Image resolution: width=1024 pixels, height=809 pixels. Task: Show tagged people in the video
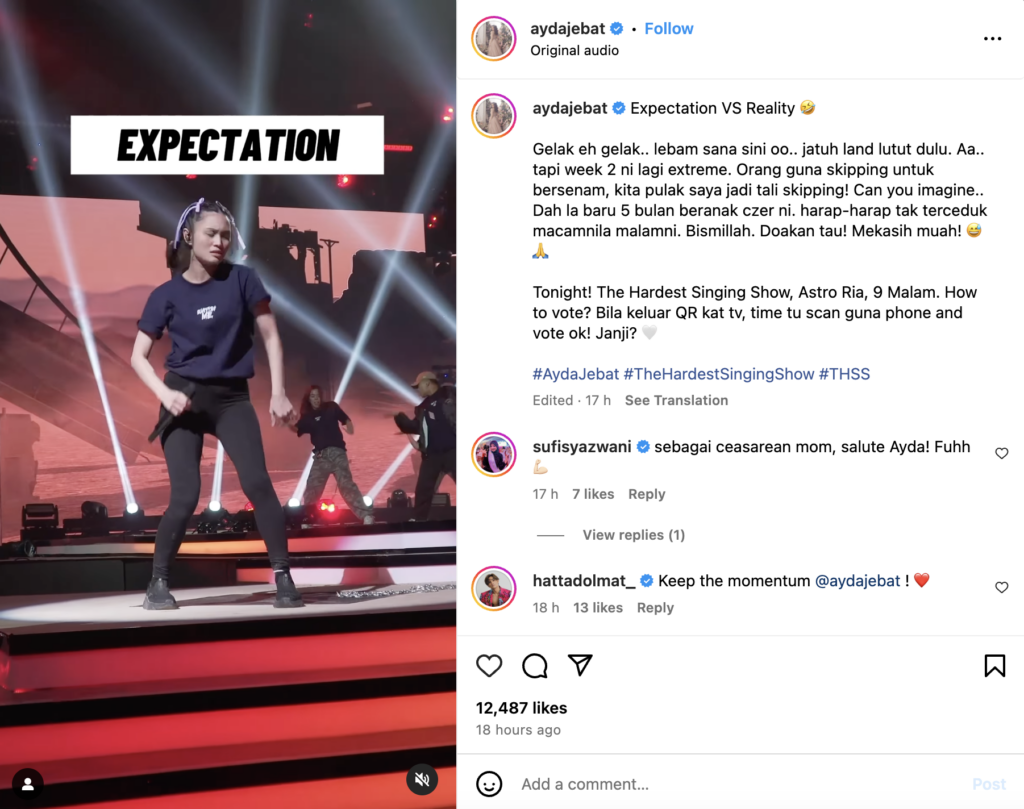[x=28, y=784]
